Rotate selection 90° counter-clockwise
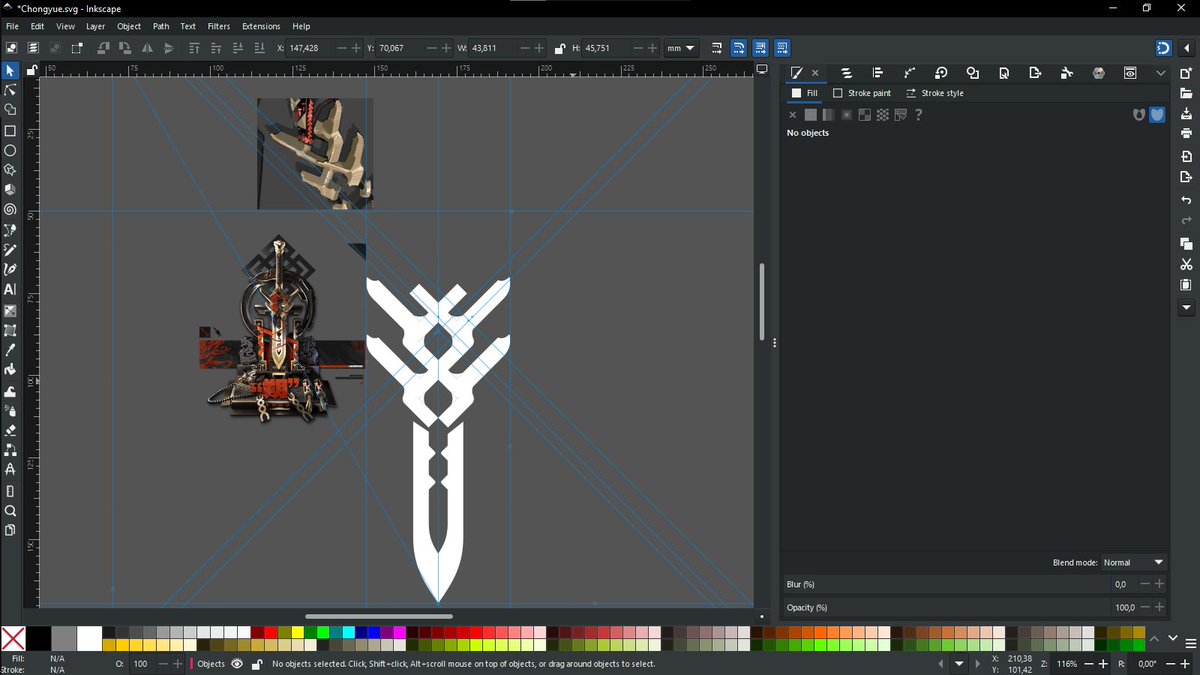 pos(103,48)
